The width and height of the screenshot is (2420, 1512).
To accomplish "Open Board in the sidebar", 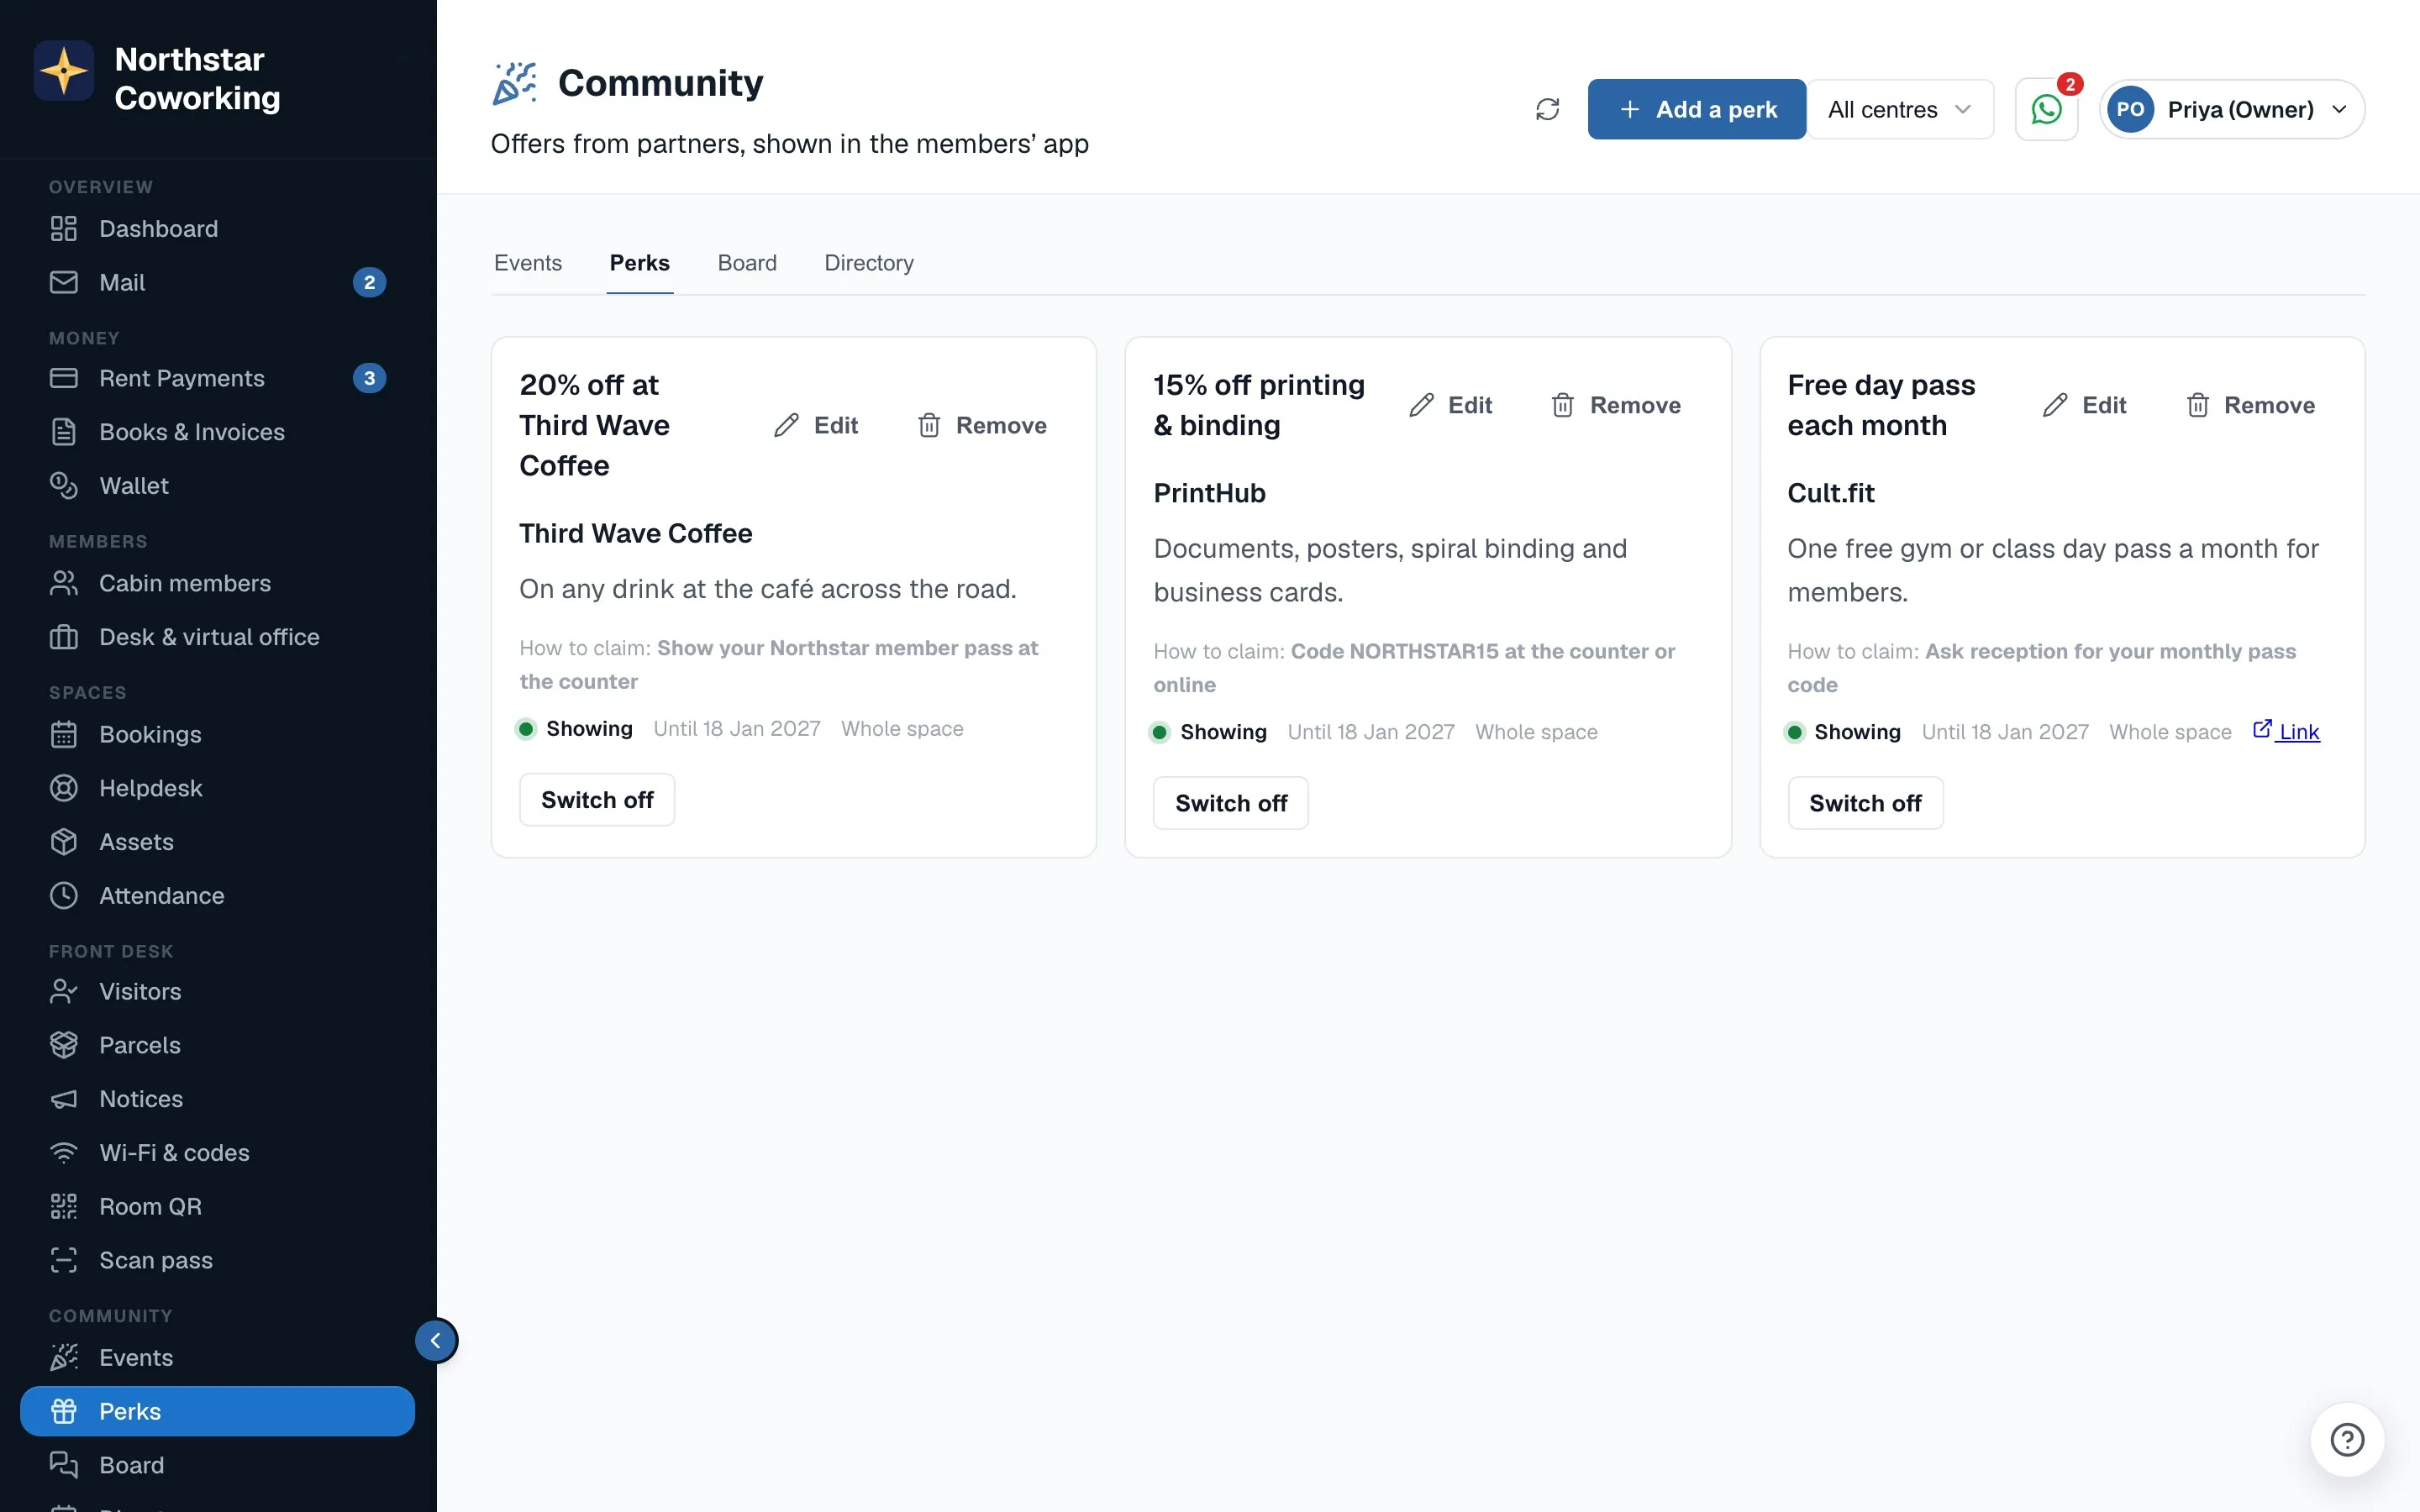I will point(217,1465).
